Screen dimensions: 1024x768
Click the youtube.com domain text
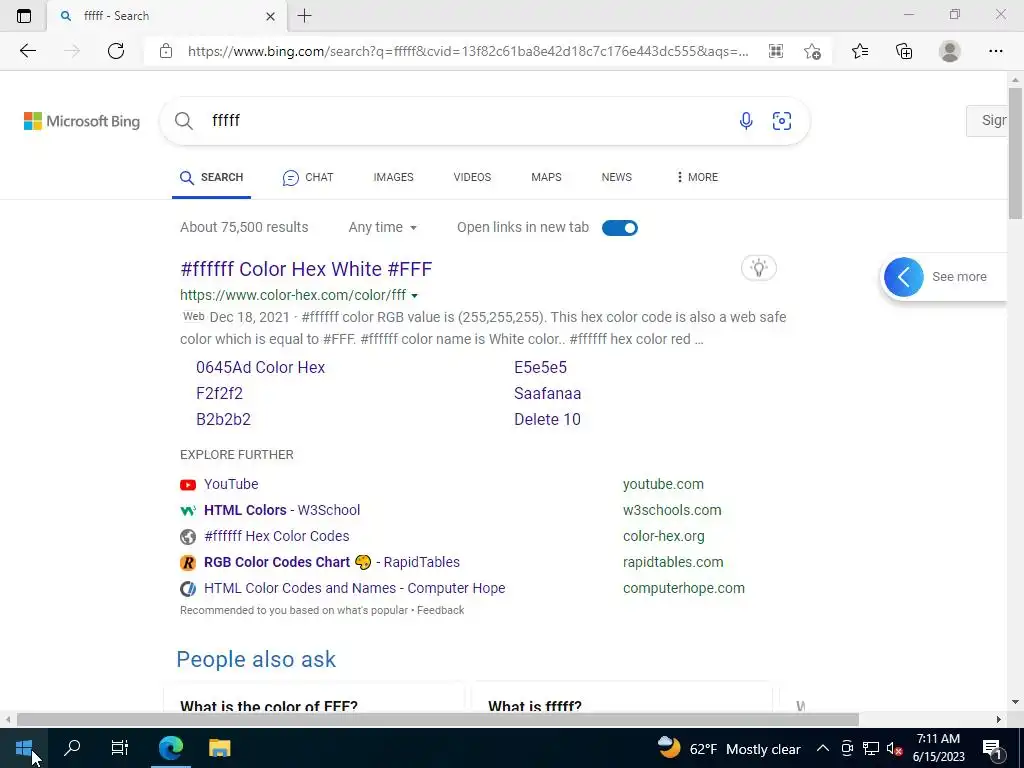pyautogui.click(x=663, y=484)
